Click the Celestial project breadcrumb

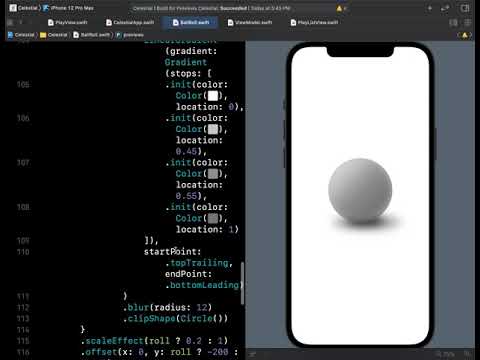click(x=21, y=35)
